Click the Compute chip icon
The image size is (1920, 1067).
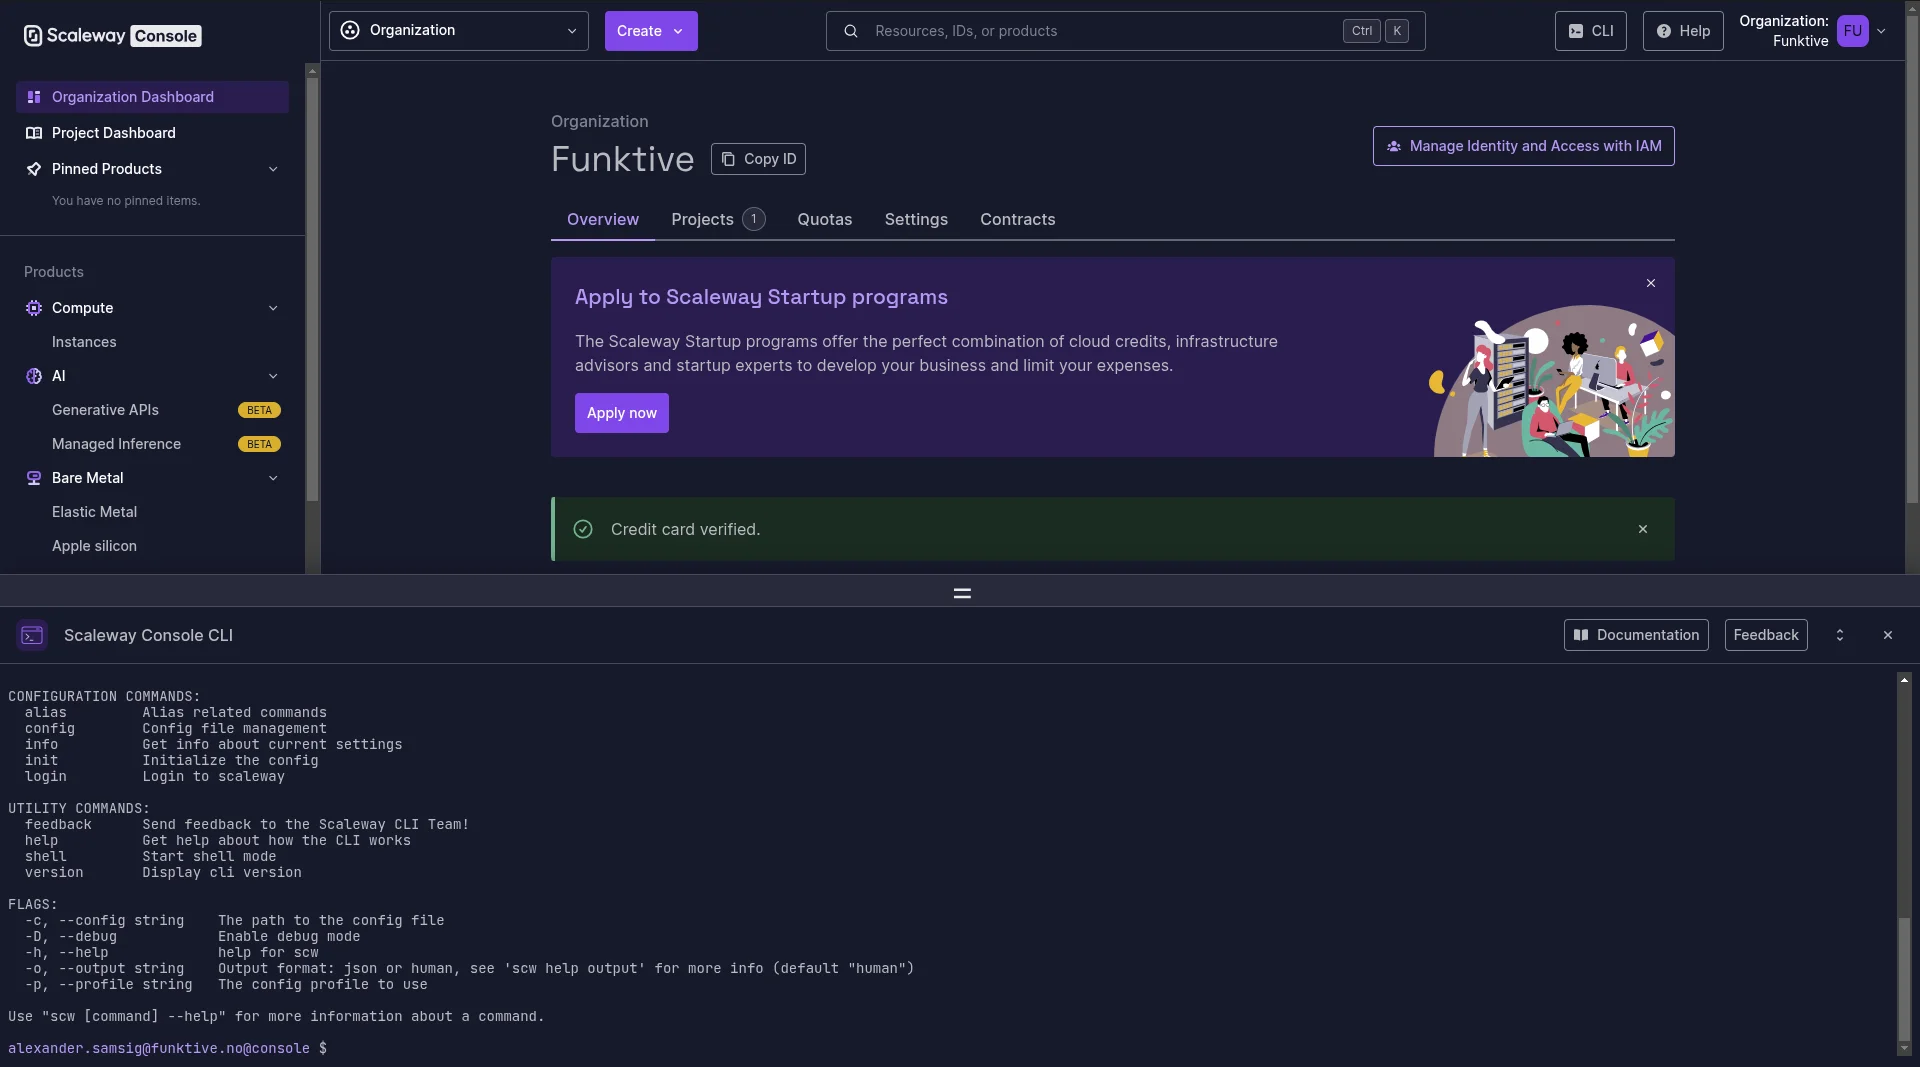click(x=34, y=308)
